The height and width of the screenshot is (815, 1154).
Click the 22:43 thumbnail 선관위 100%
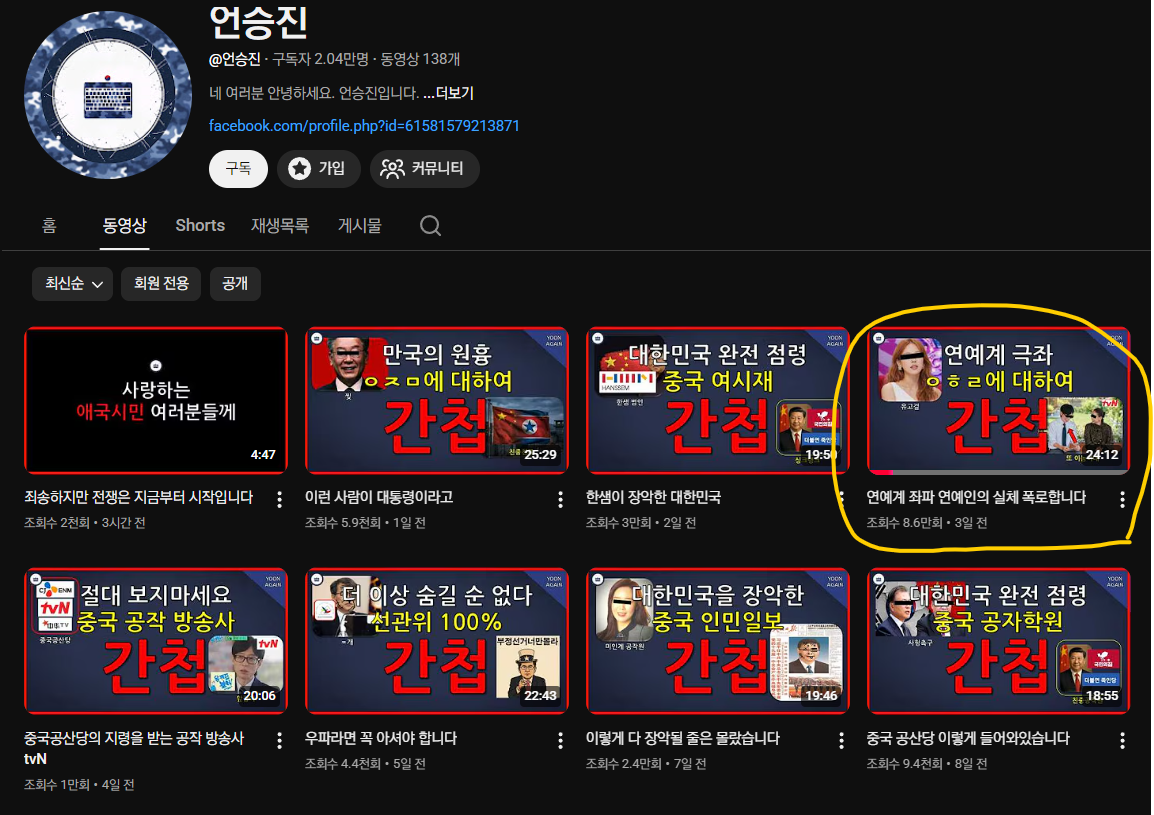click(x=437, y=641)
